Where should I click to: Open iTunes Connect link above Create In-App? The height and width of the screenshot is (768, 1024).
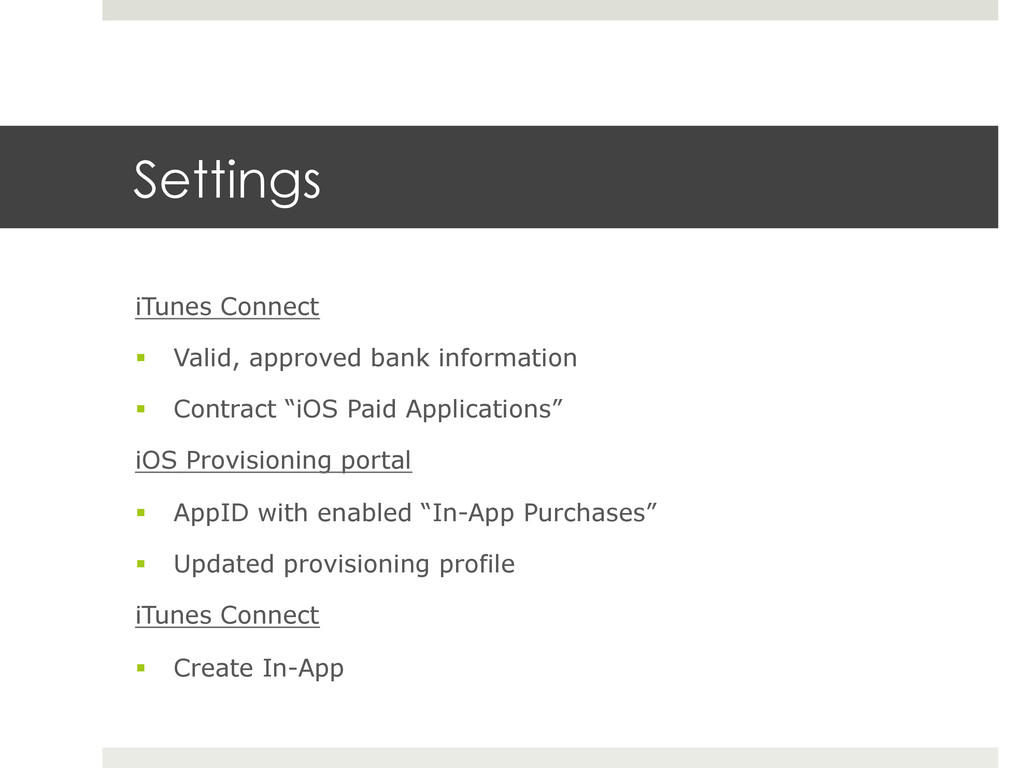pos(227,615)
